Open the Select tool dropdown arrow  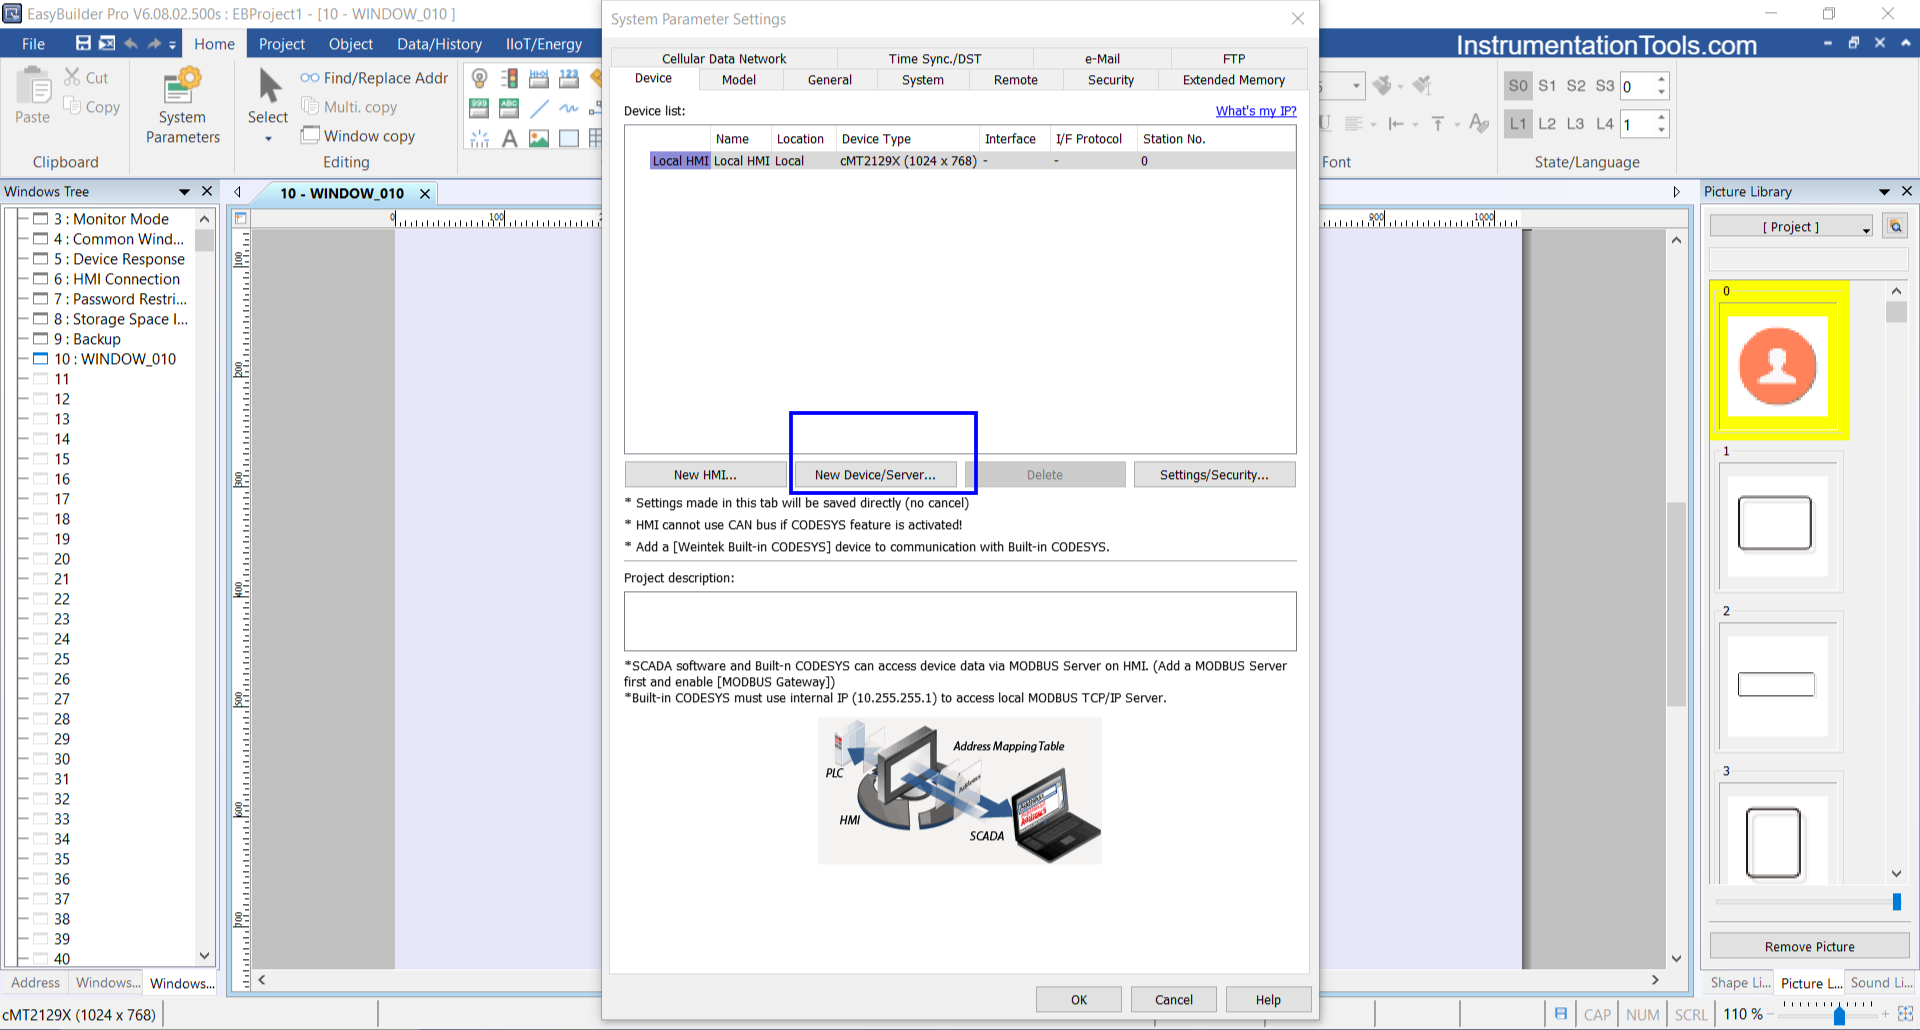coord(268,139)
